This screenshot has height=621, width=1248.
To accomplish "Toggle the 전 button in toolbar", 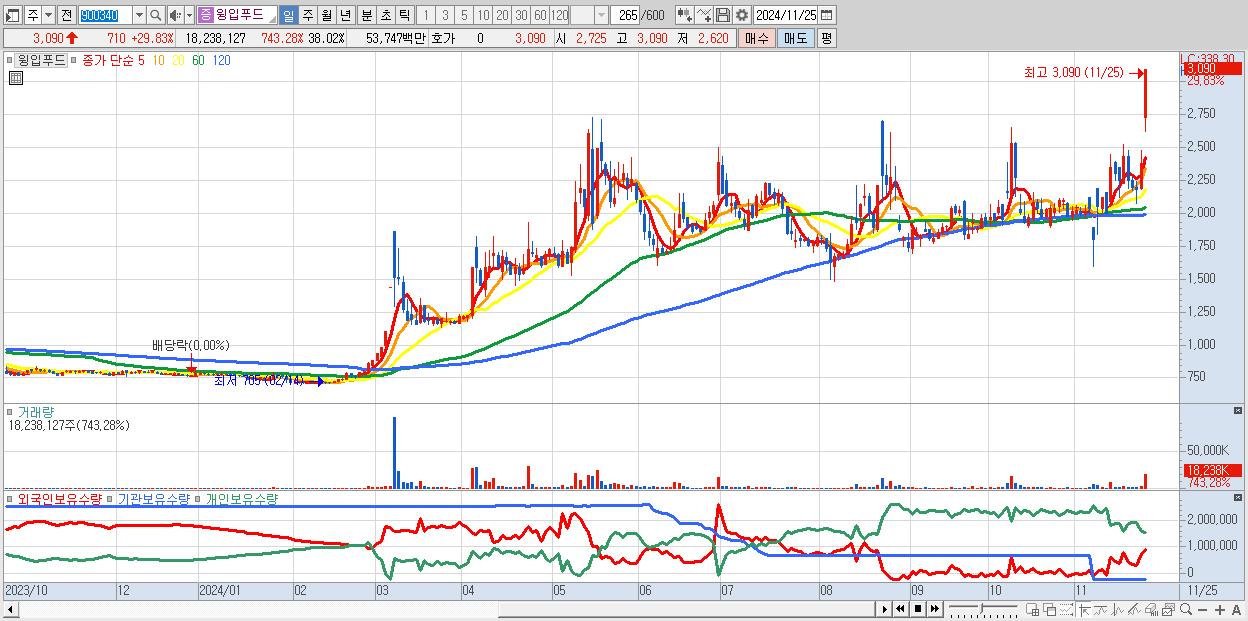I will coord(66,15).
